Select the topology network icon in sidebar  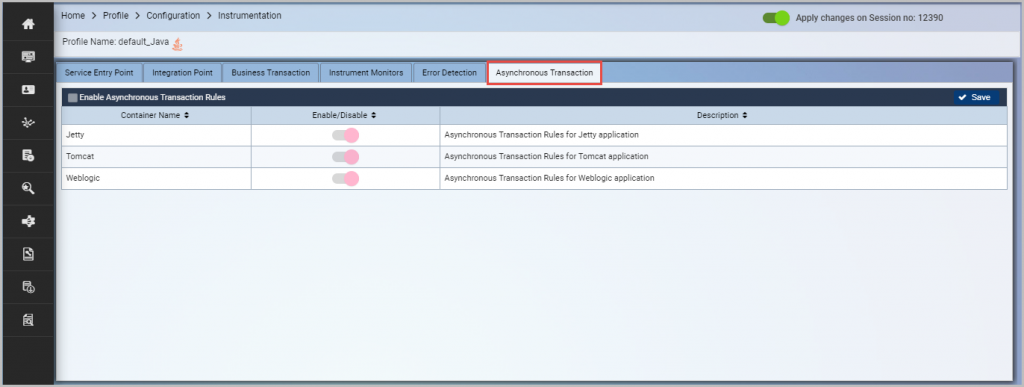[28, 123]
